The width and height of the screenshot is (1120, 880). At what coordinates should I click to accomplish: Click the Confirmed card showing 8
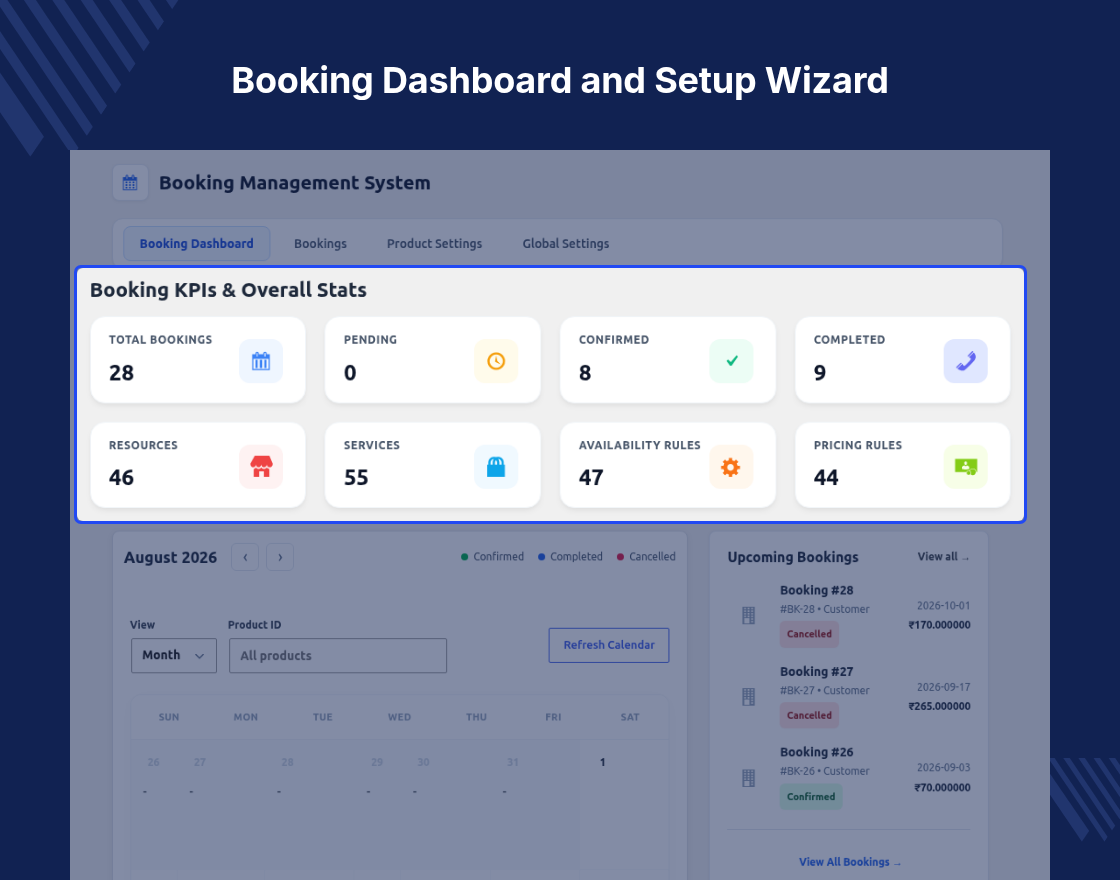pos(668,360)
